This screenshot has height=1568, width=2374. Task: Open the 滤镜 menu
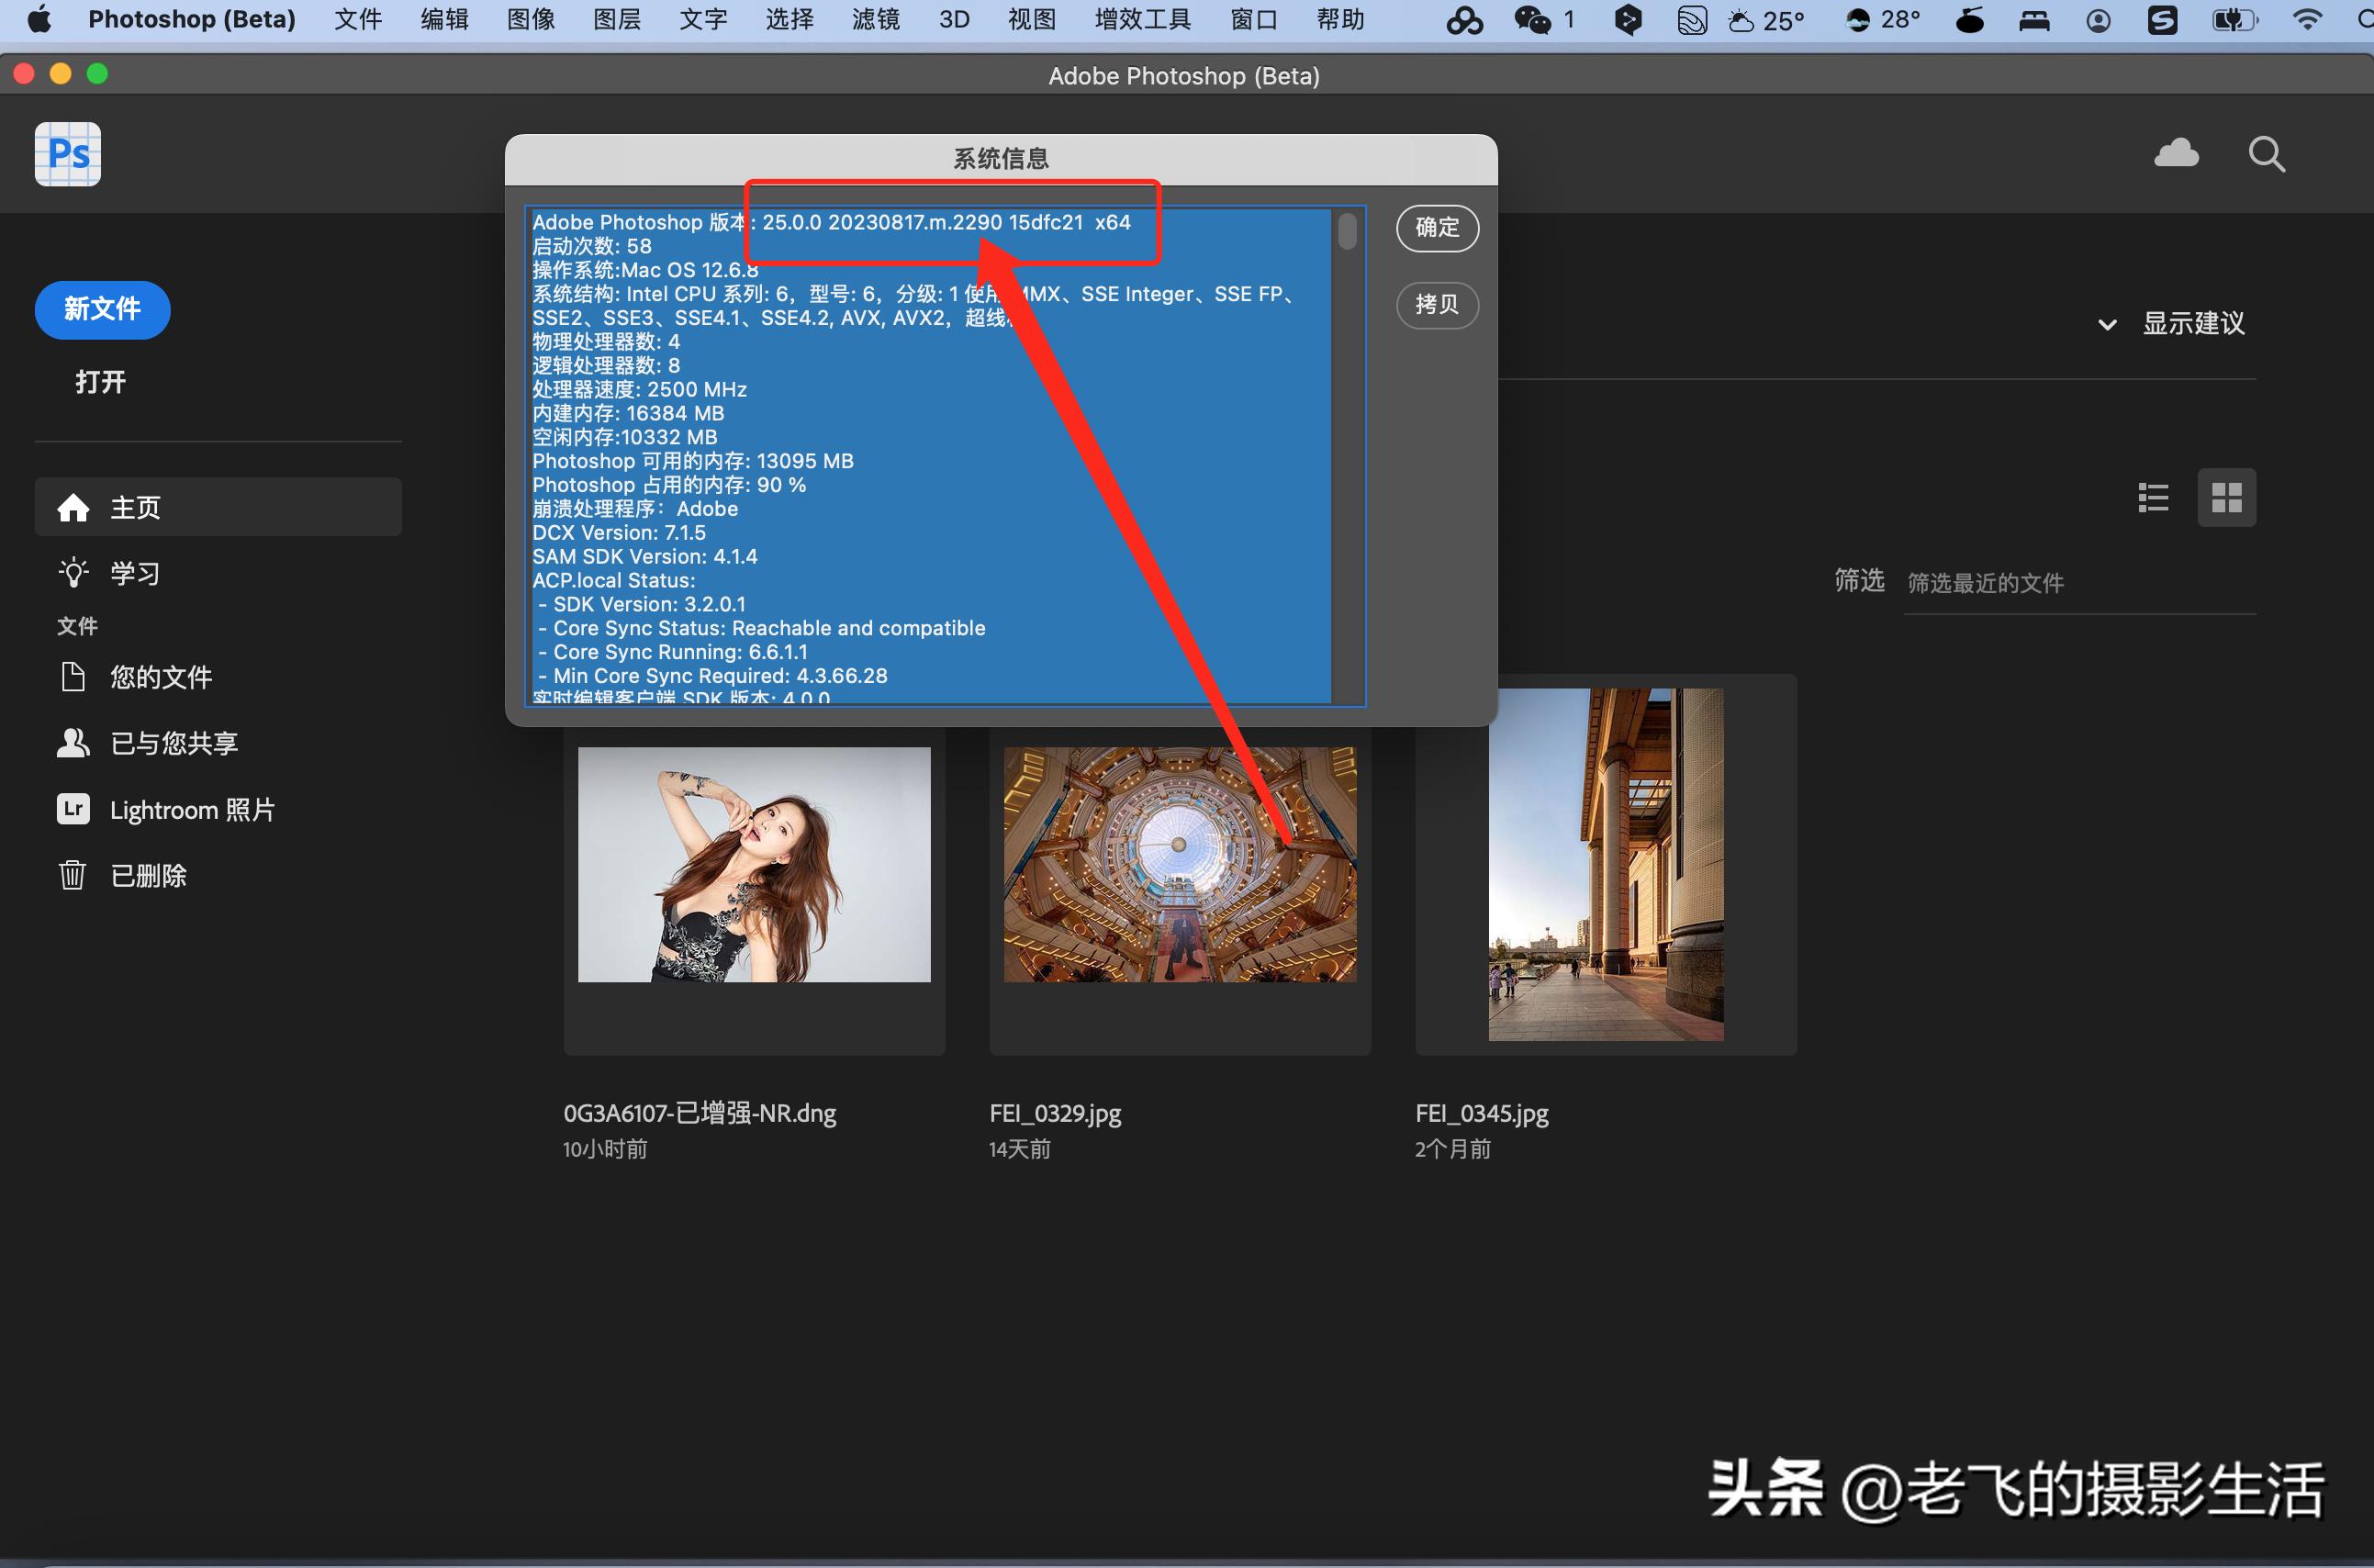click(875, 19)
